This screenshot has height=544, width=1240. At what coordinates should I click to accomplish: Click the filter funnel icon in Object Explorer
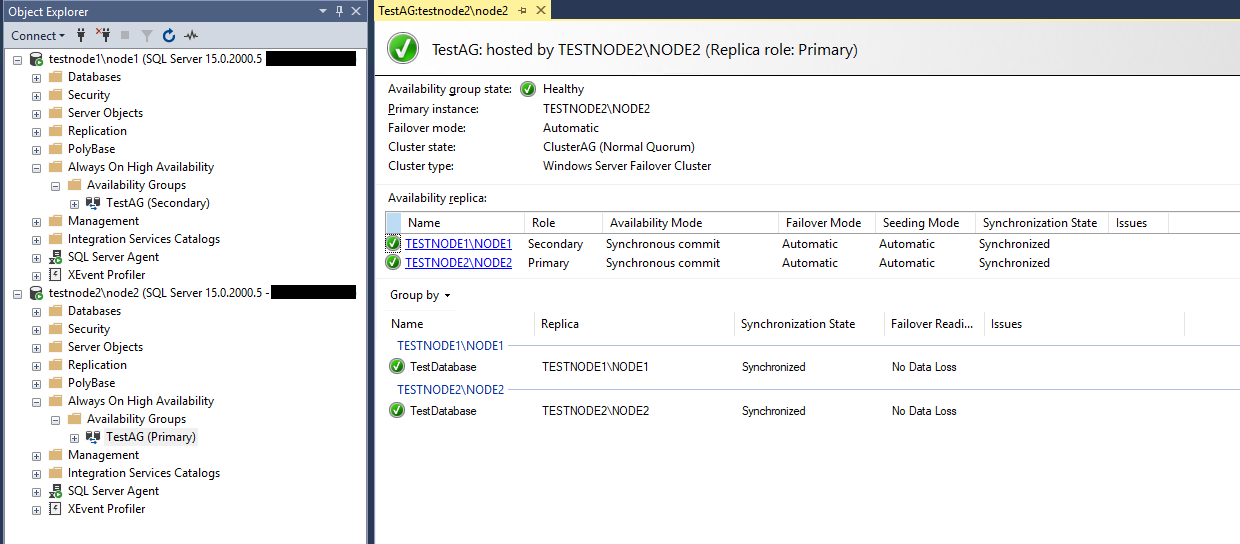147,35
